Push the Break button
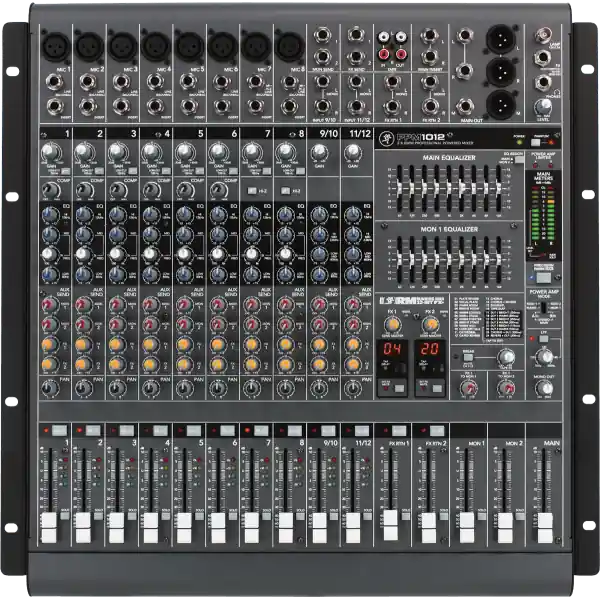The image size is (600, 600). pos(468,358)
